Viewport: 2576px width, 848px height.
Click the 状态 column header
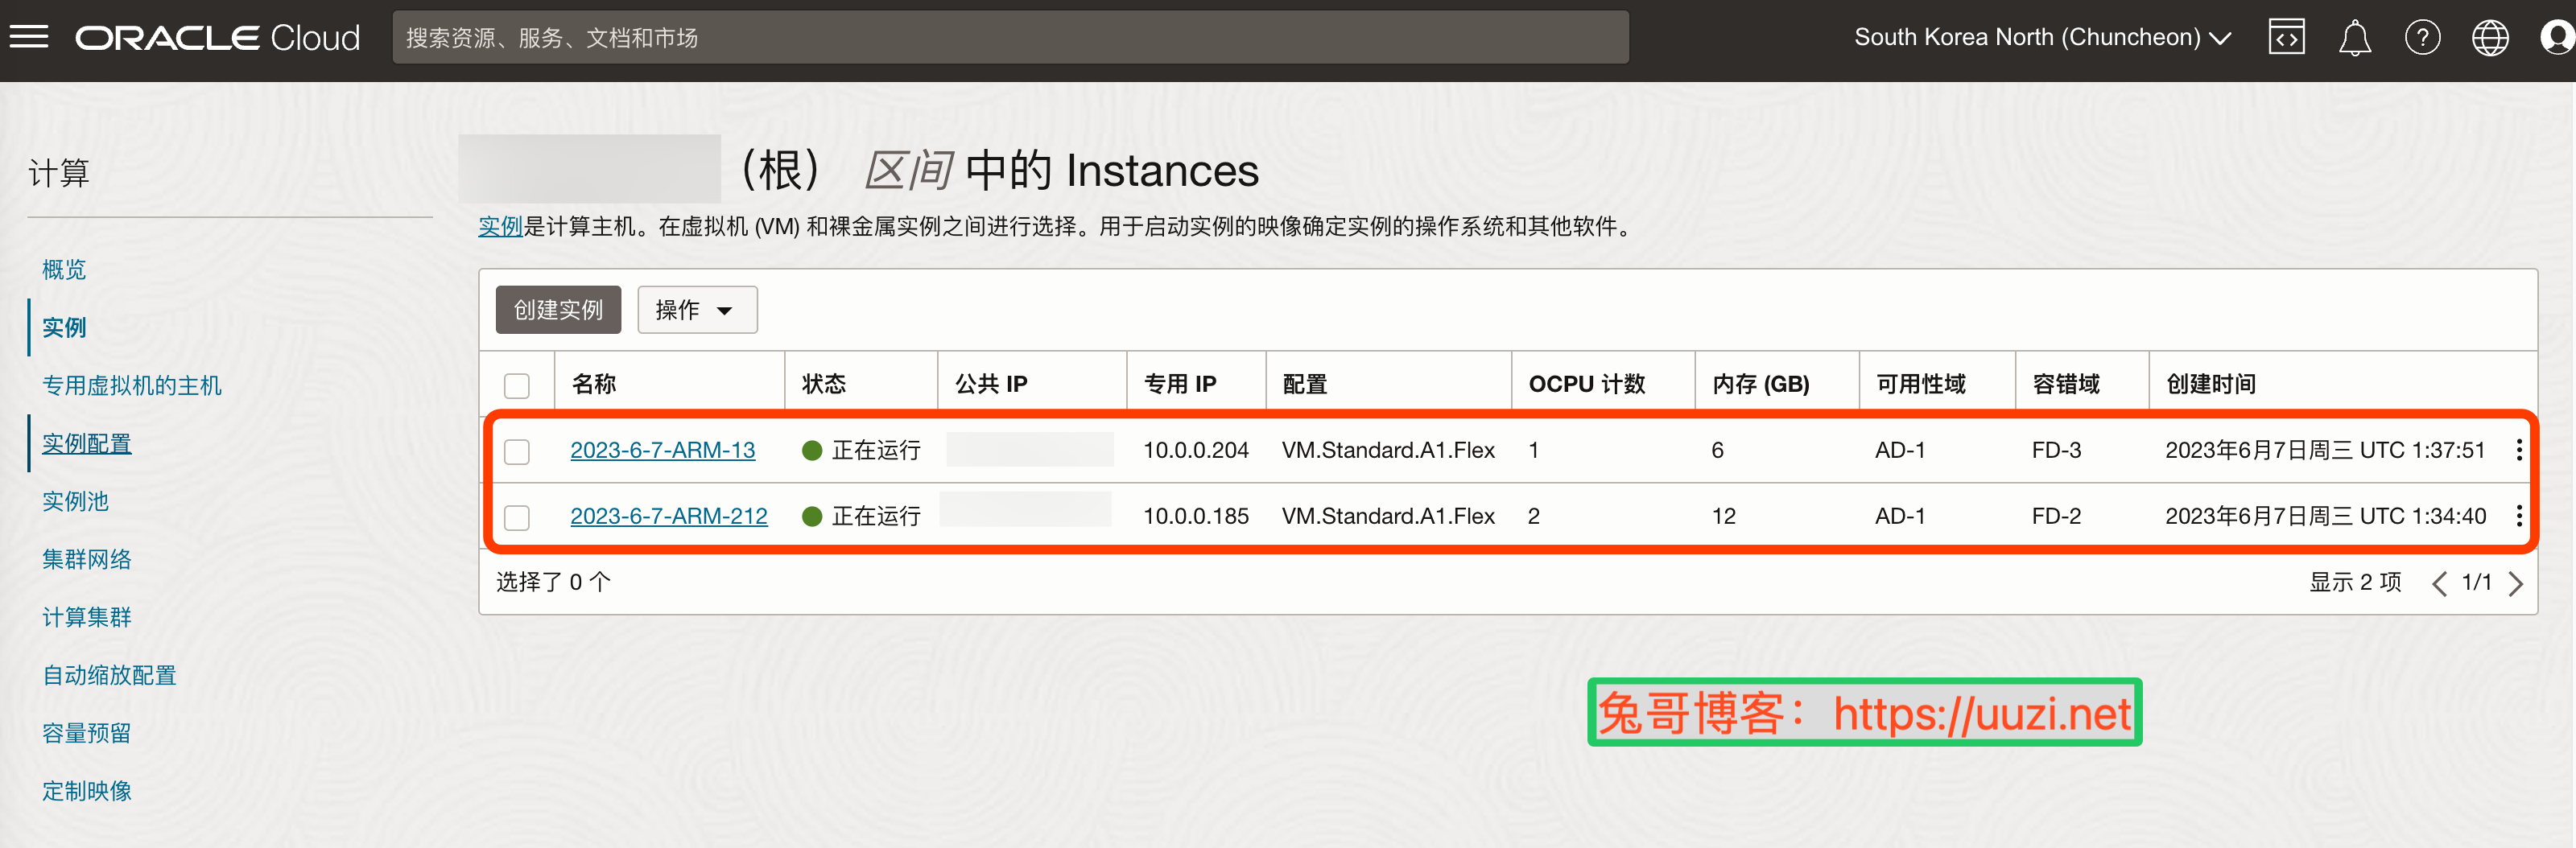824,384
